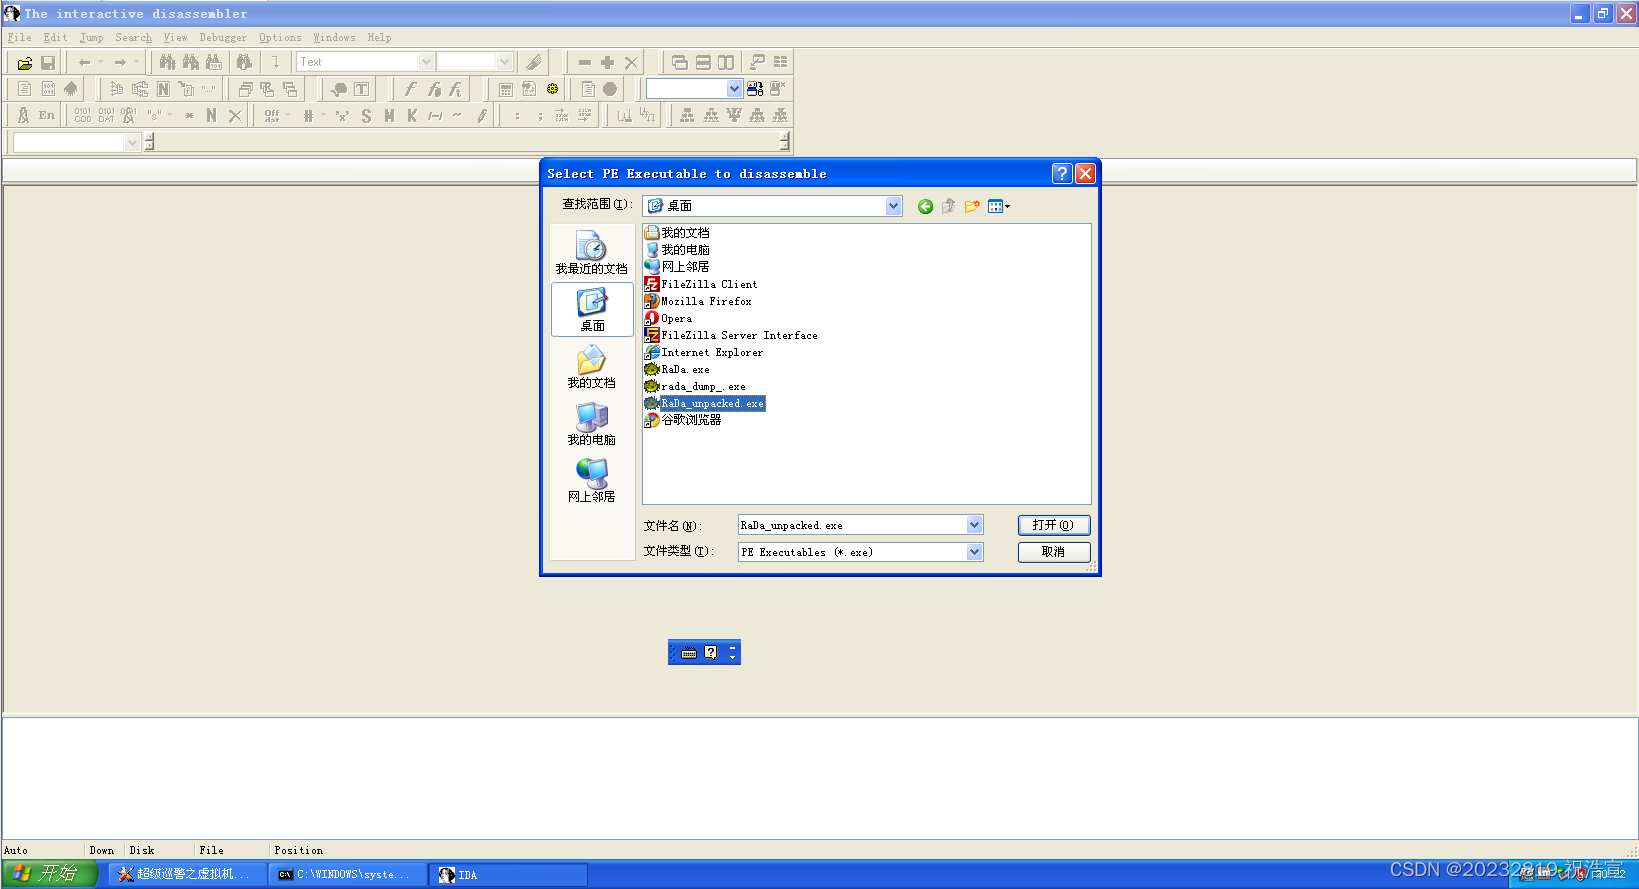Open the Jump menu
Image resolution: width=1639 pixels, height=889 pixels.
point(91,38)
